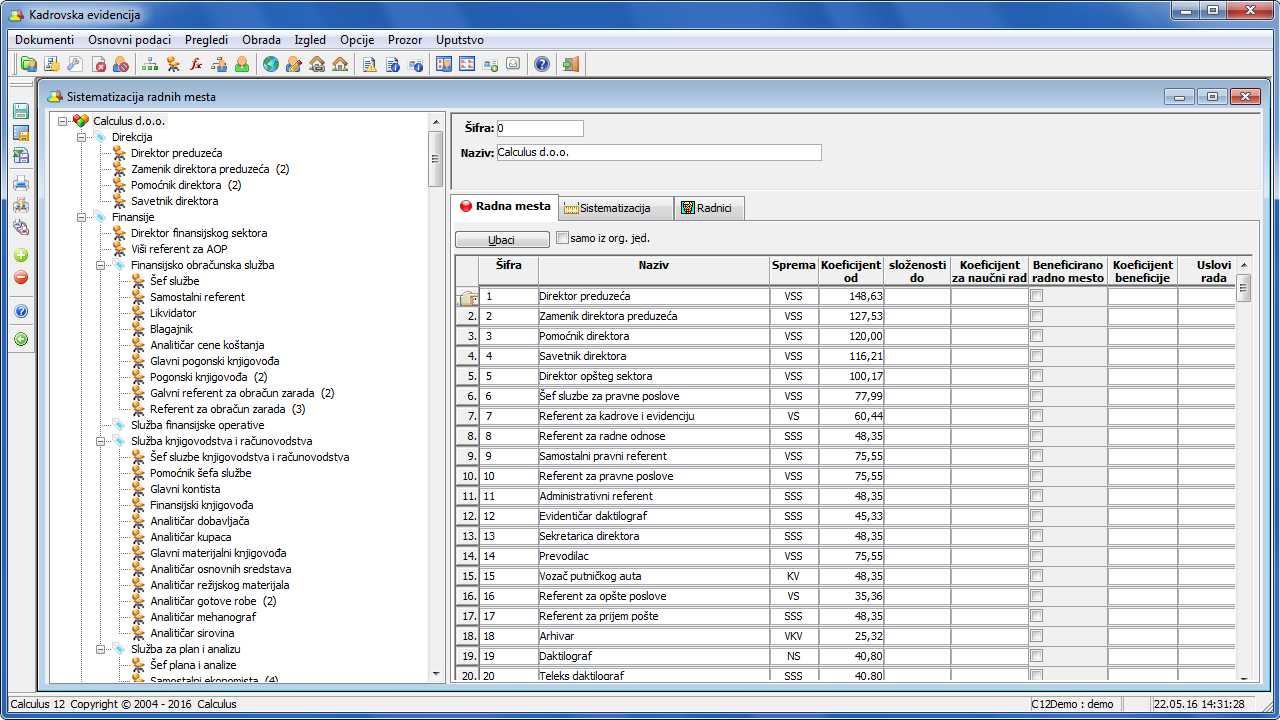
Task: Click the green folder with person toolbar icon
Action: [29, 65]
